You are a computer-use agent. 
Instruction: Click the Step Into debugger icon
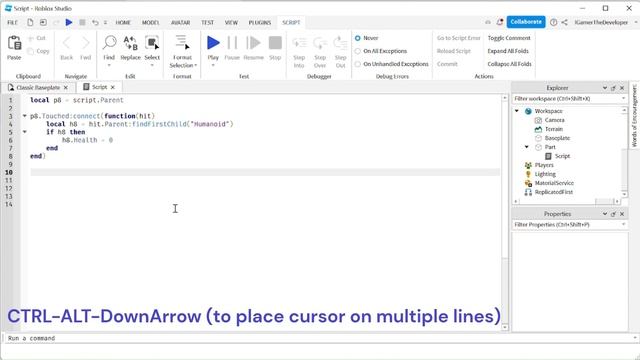(299, 43)
